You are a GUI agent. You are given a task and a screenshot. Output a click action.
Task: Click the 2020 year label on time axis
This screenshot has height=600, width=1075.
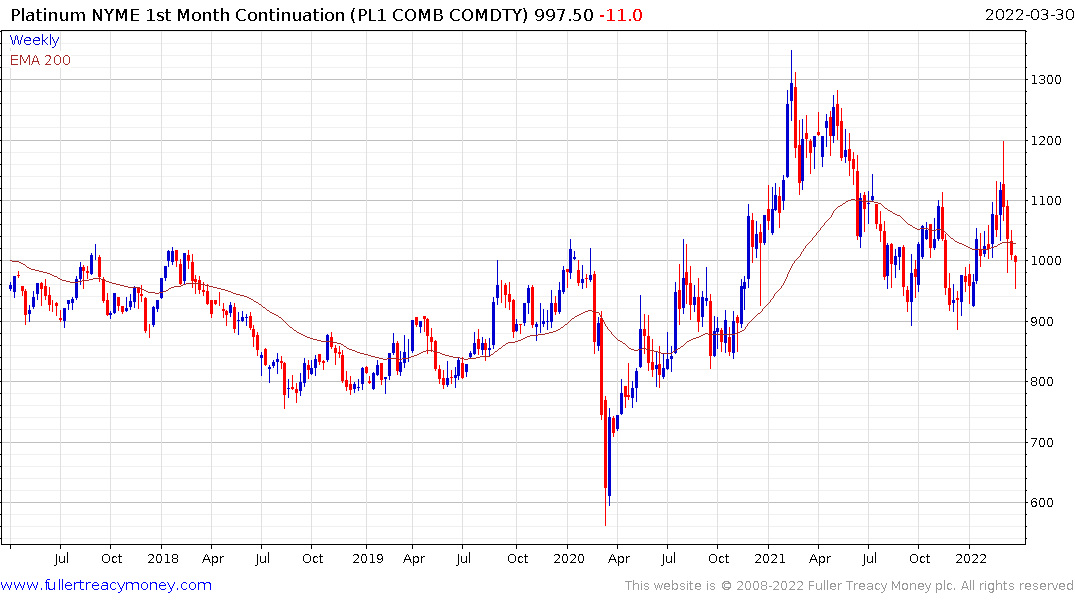(x=569, y=559)
